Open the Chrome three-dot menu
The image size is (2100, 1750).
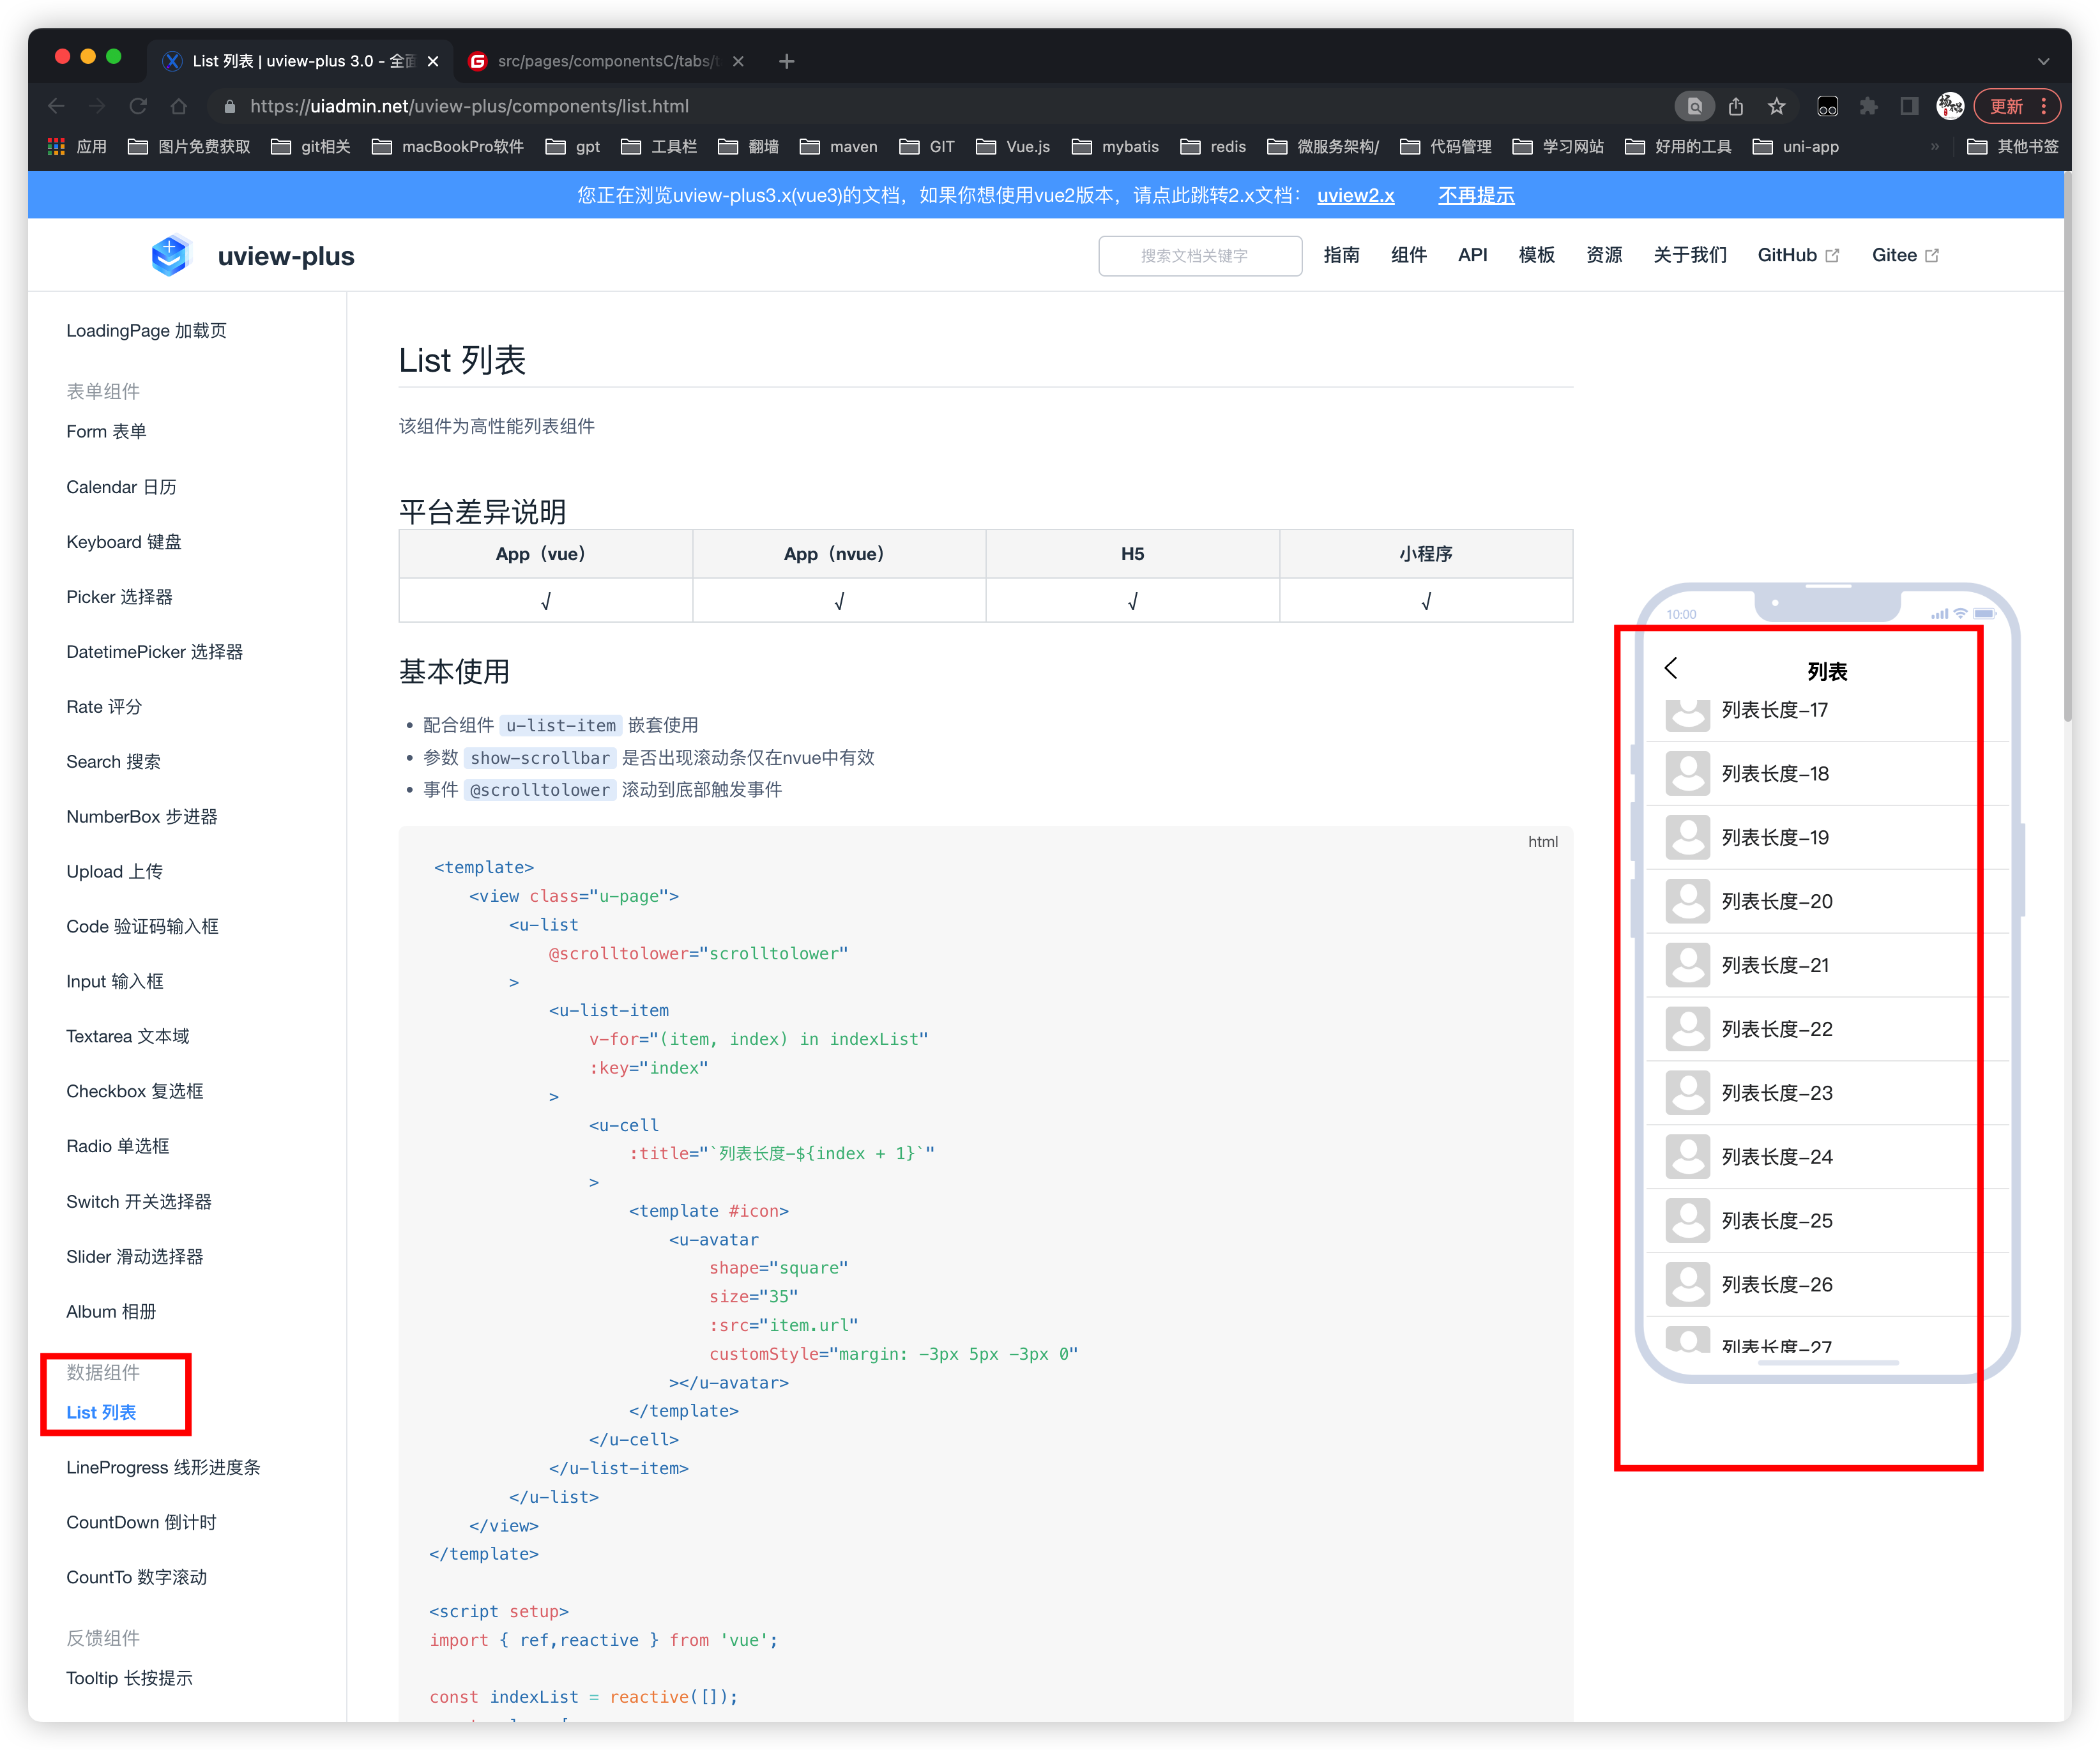coord(2044,106)
